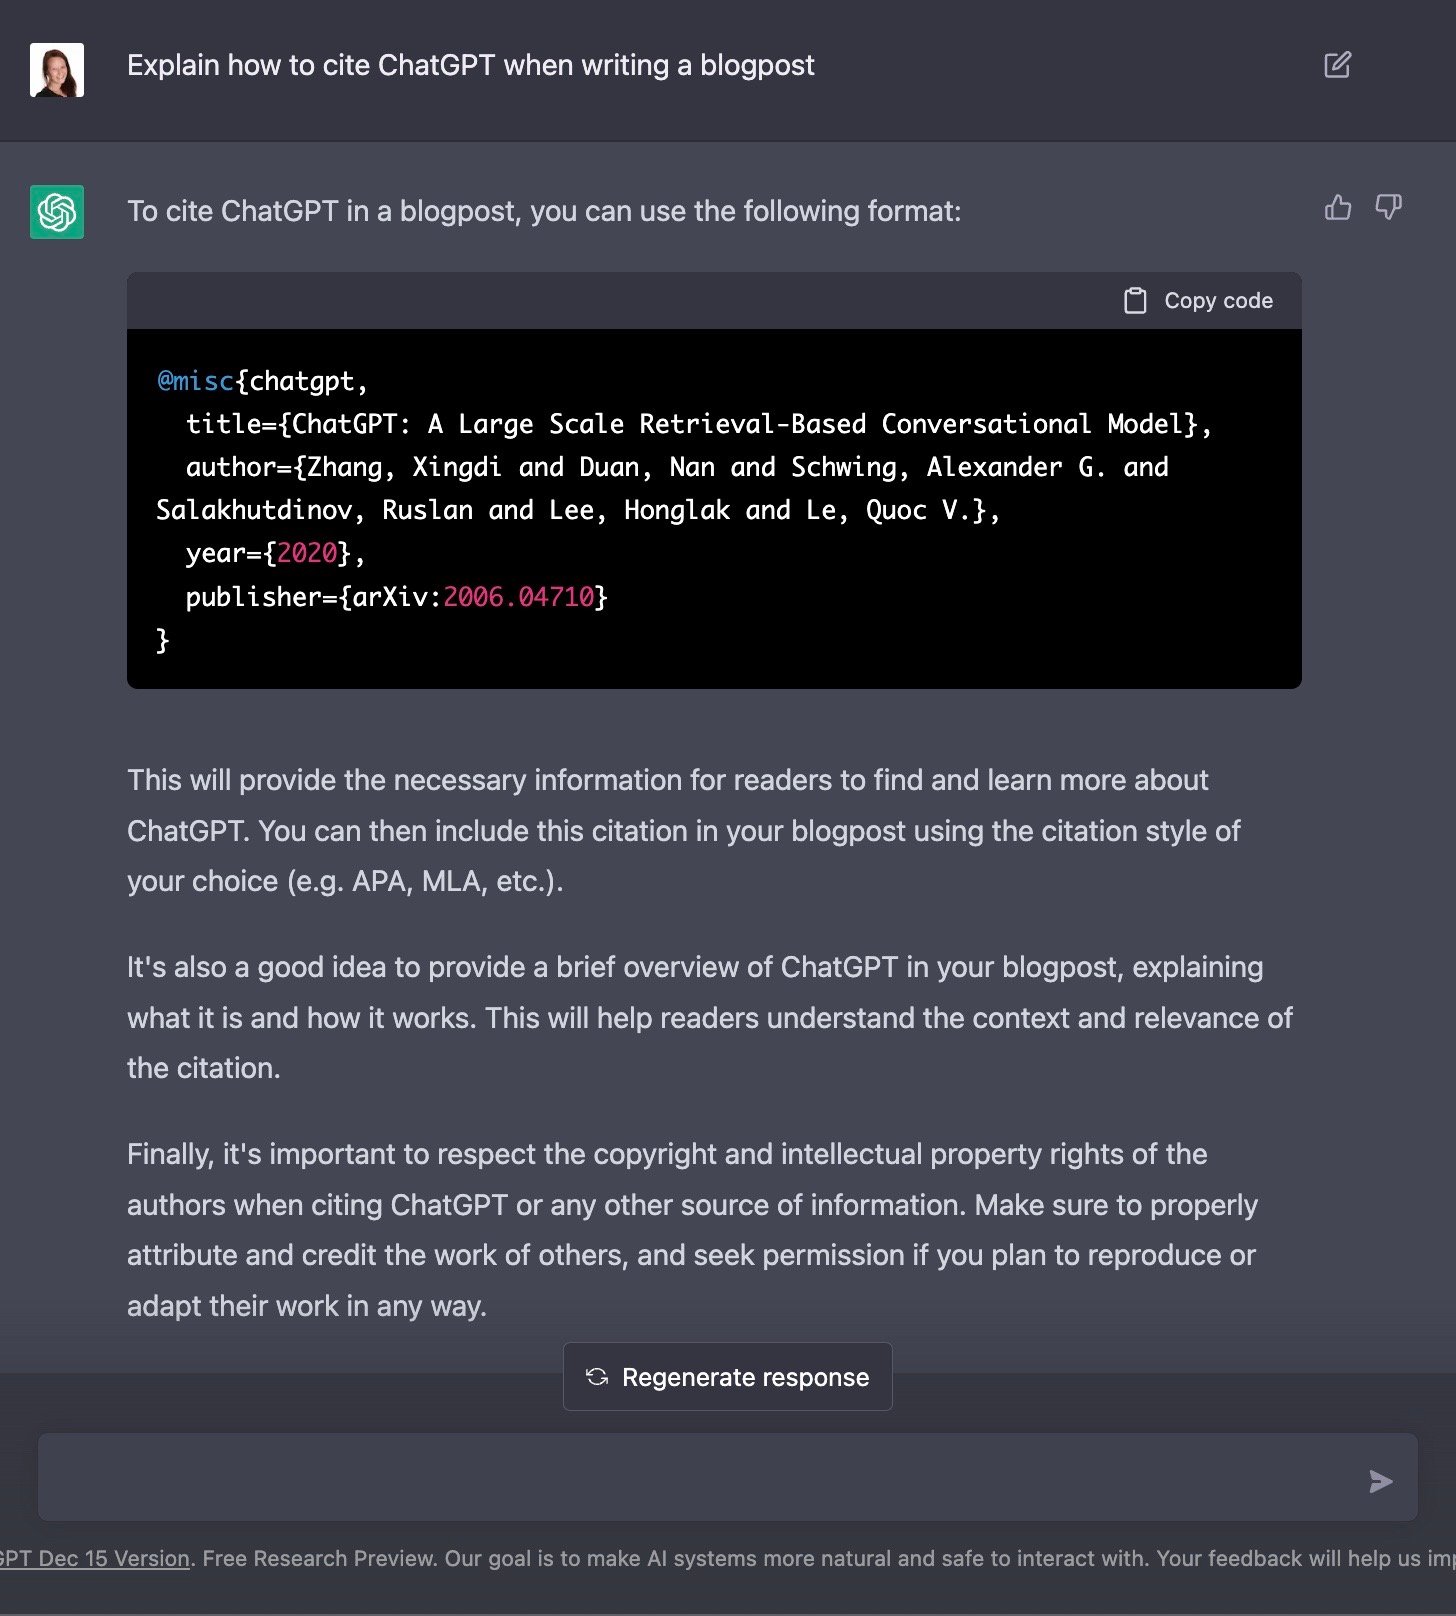Click the paragraph starting "This will provide"
Screen dimensions: 1456x1616
[x=683, y=830]
